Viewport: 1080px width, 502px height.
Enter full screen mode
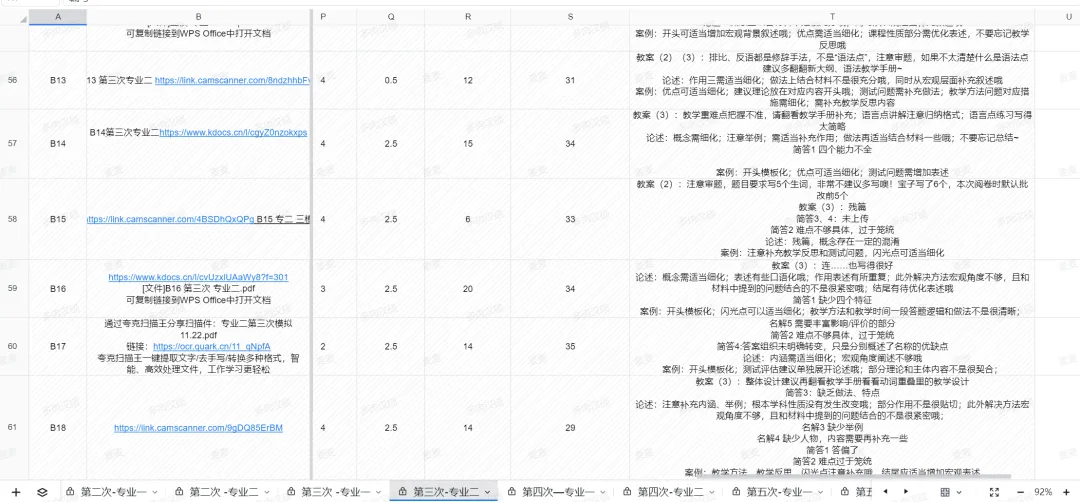[x=994, y=492]
